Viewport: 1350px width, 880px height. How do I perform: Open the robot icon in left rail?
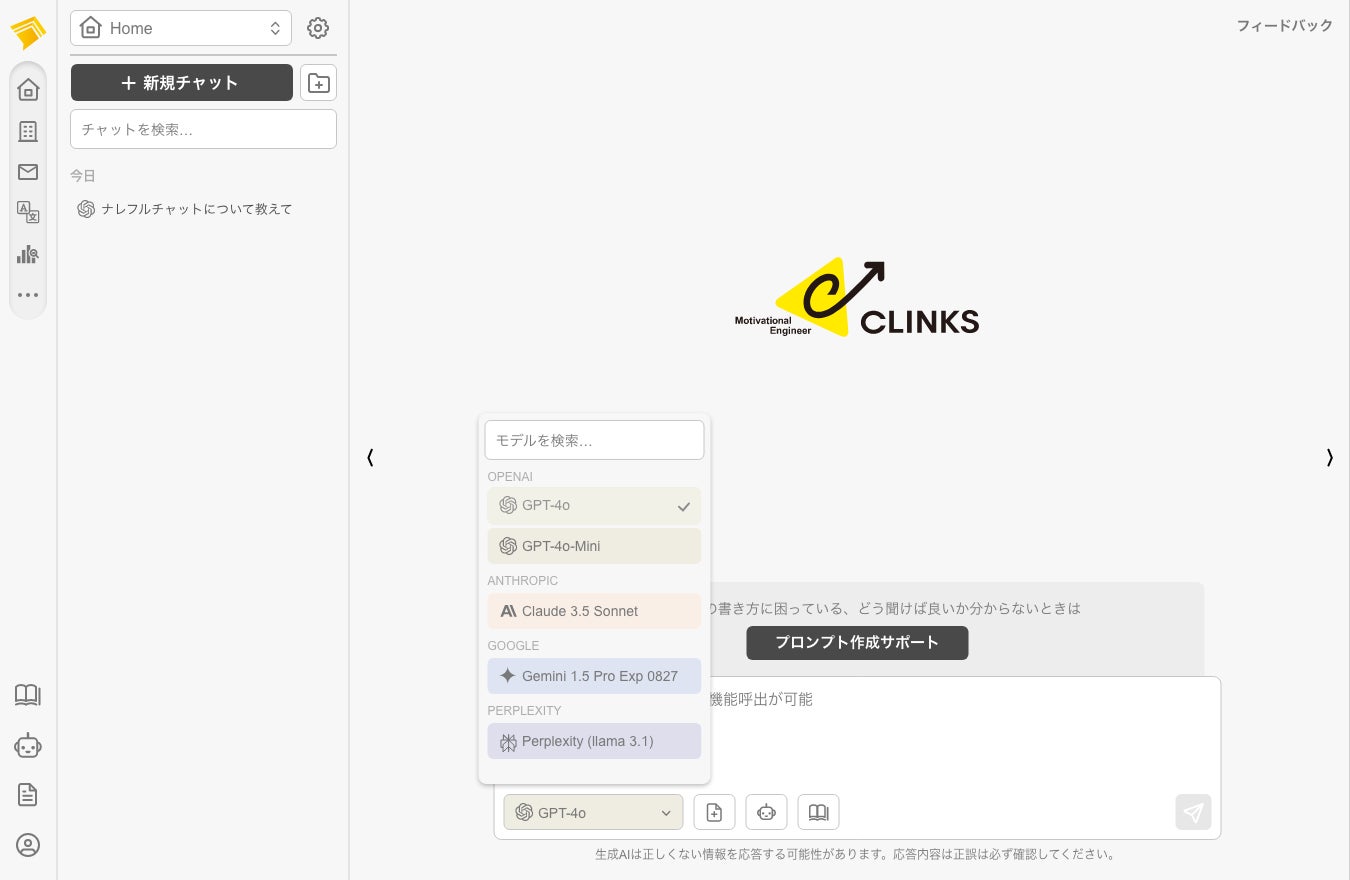pyautogui.click(x=28, y=745)
